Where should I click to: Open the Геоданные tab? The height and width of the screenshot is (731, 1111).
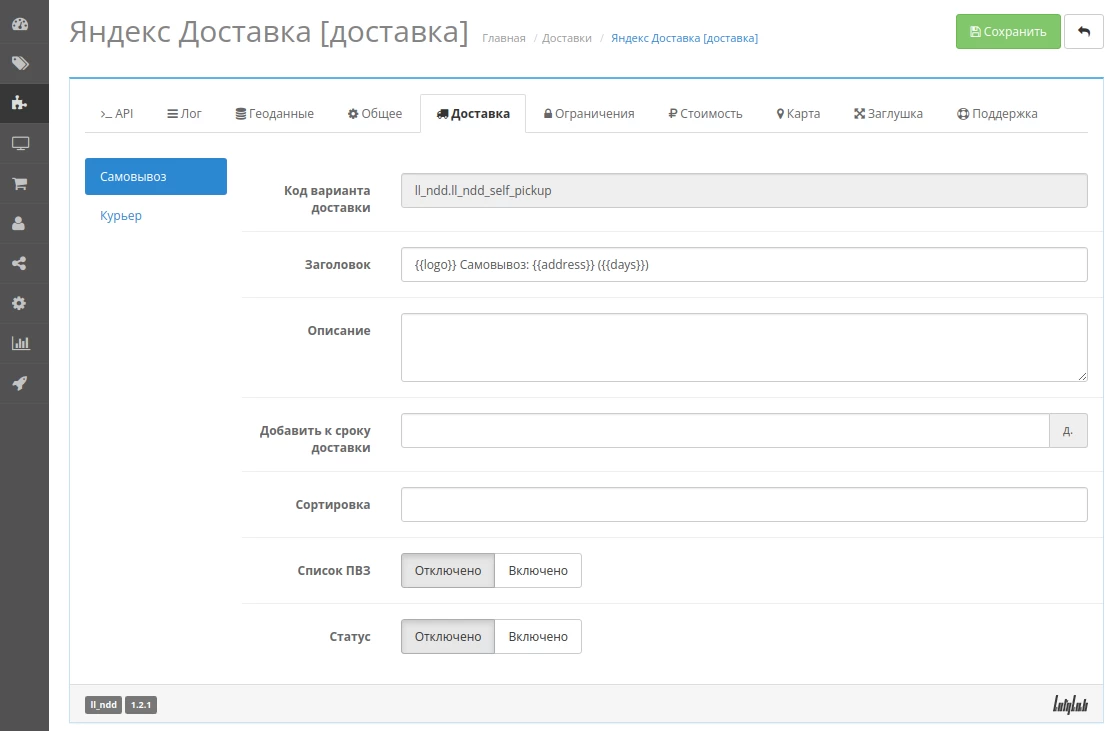(x=274, y=113)
